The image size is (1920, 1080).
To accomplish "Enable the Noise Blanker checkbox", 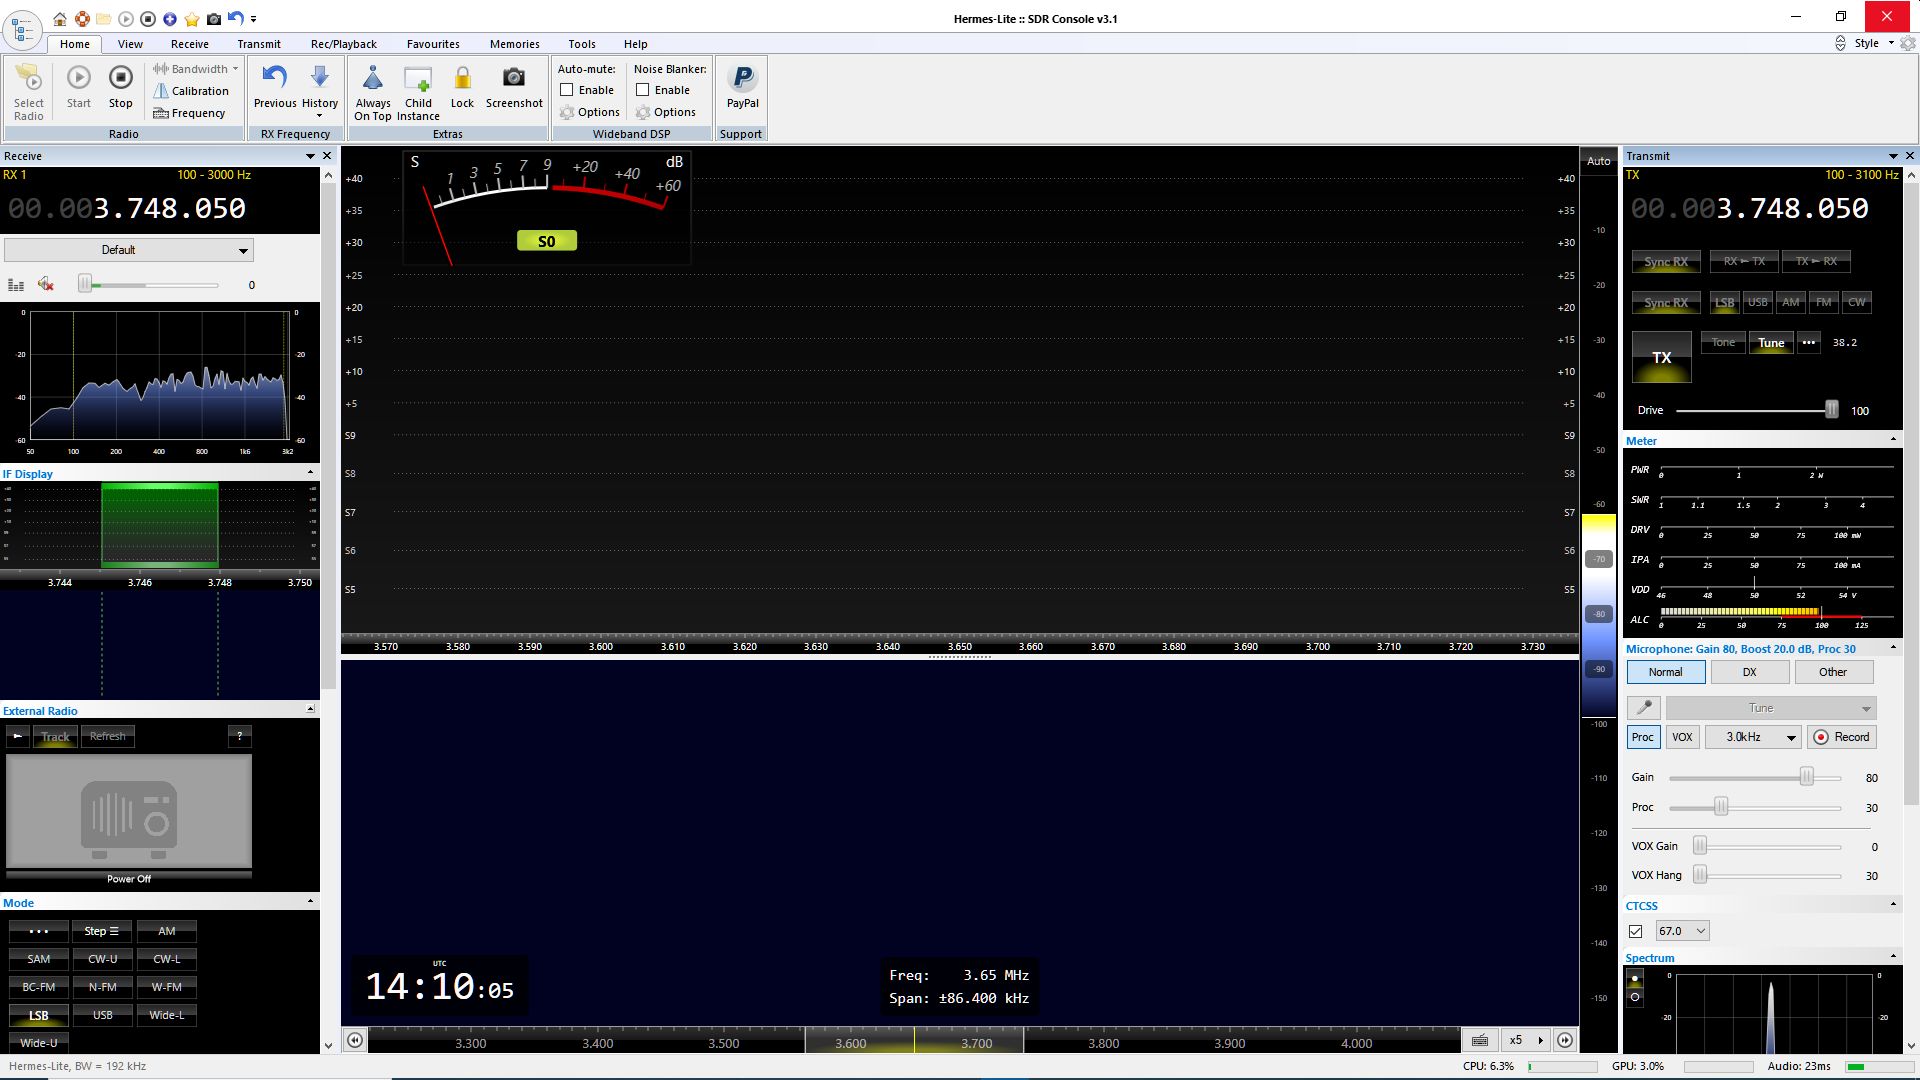I will (x=643, y=90).
